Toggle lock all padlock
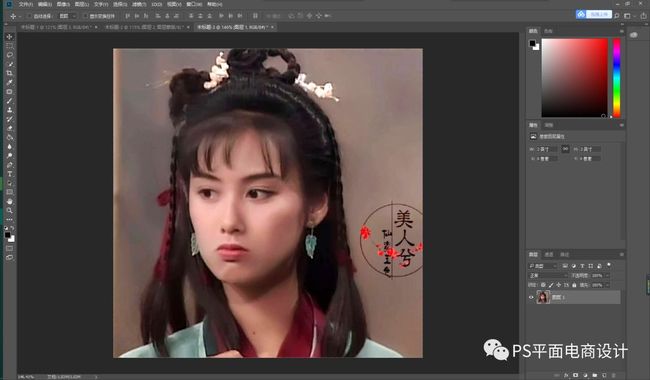 coord(574,285)
